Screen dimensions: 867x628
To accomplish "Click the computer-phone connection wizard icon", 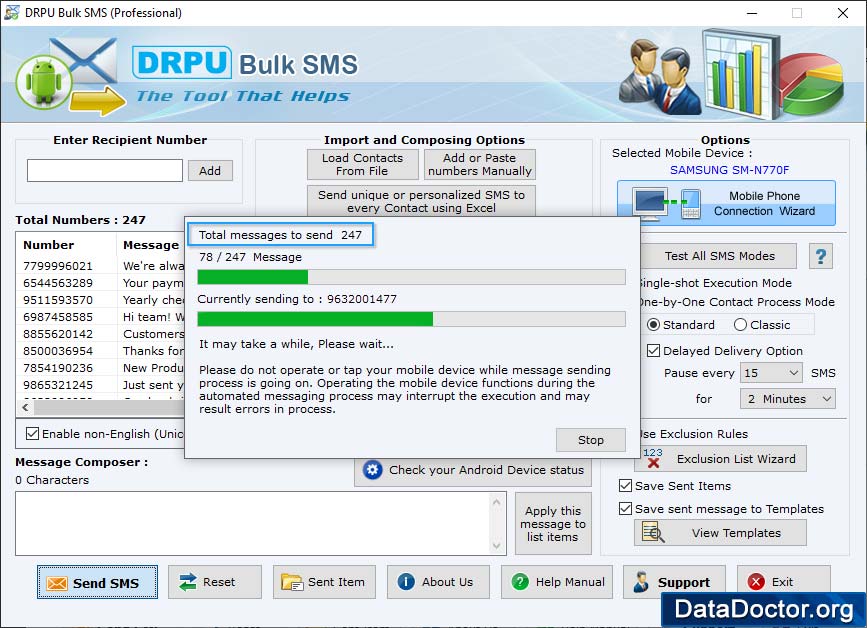I will pyautogui.click(x=667, y=204).
